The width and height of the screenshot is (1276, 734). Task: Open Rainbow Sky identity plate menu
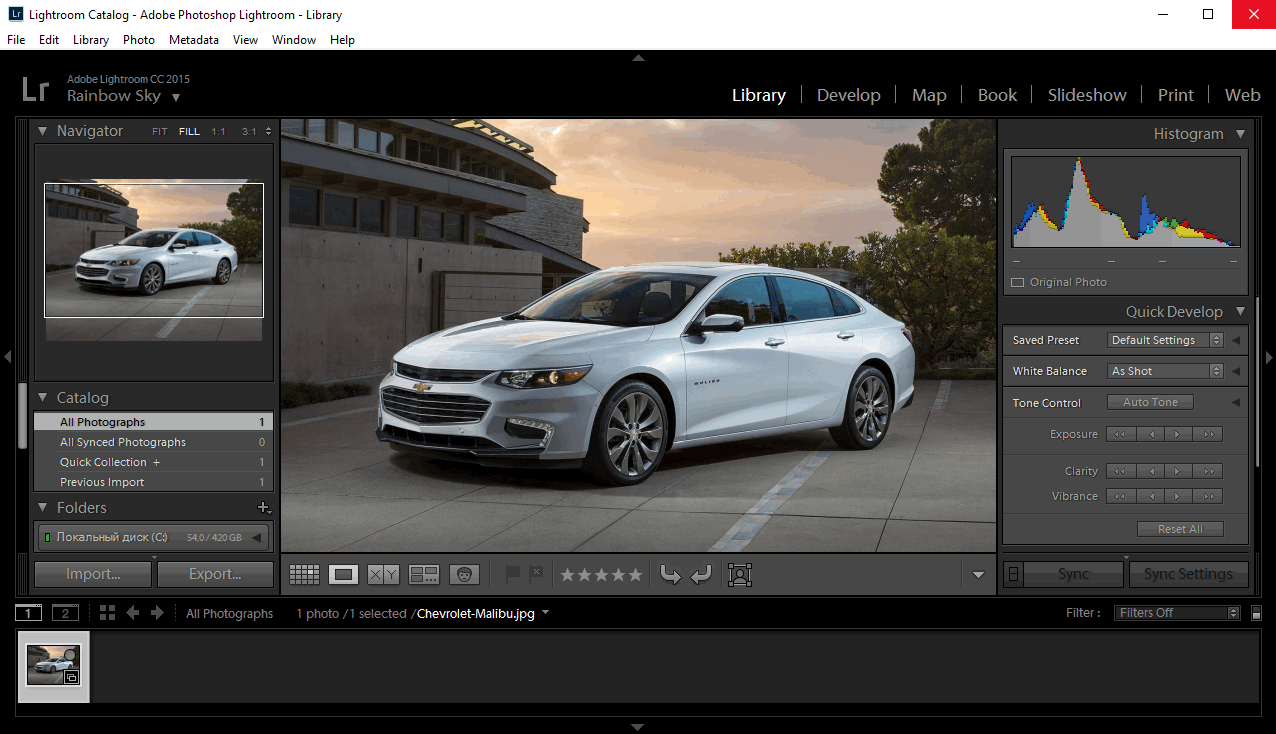pos(176,98)
